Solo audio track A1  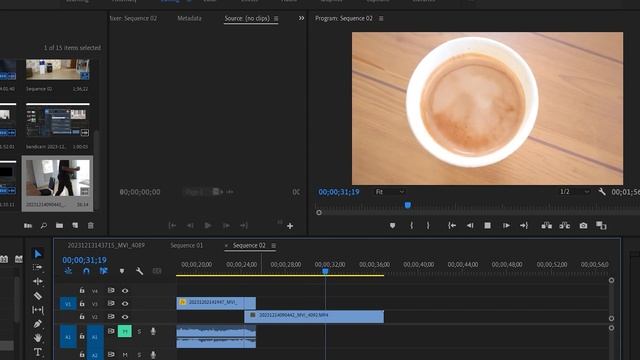point(139,331)
